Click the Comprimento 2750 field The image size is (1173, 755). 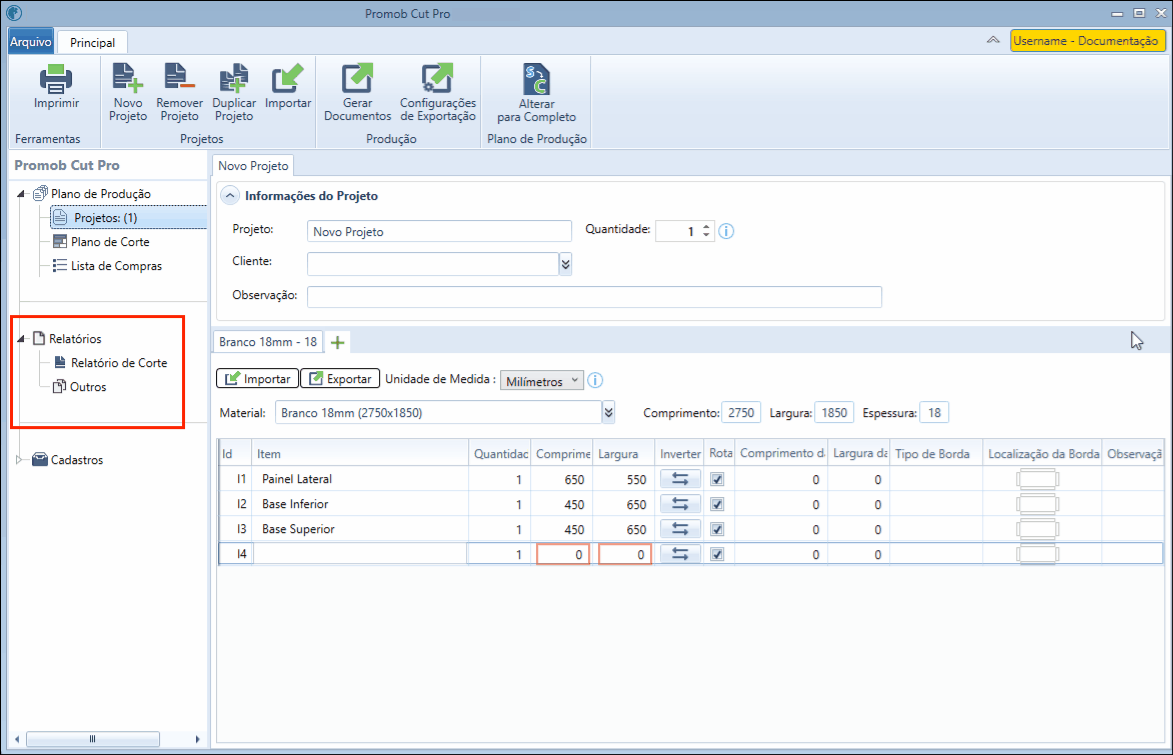tap(741, 412)
